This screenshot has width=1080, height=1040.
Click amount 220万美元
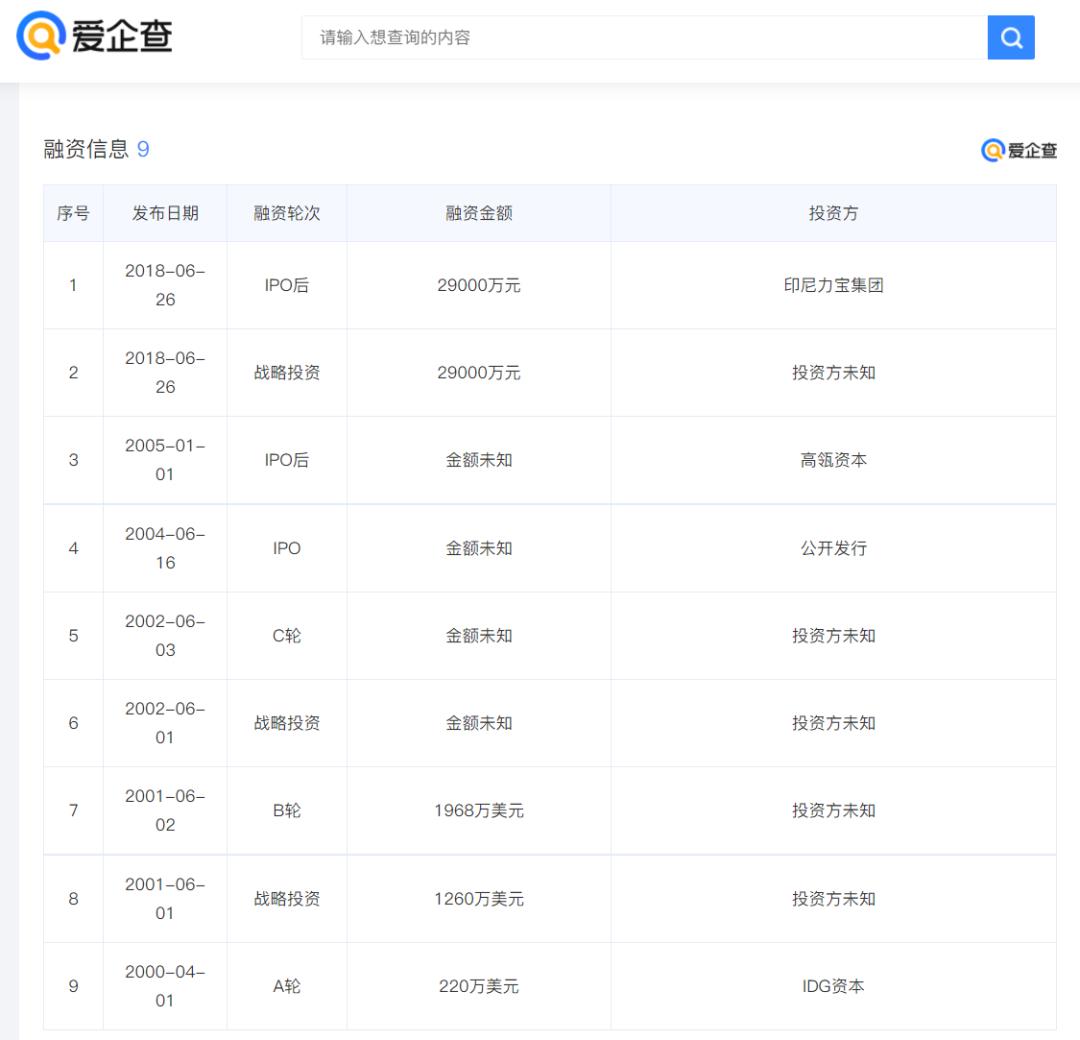point(479,986)
